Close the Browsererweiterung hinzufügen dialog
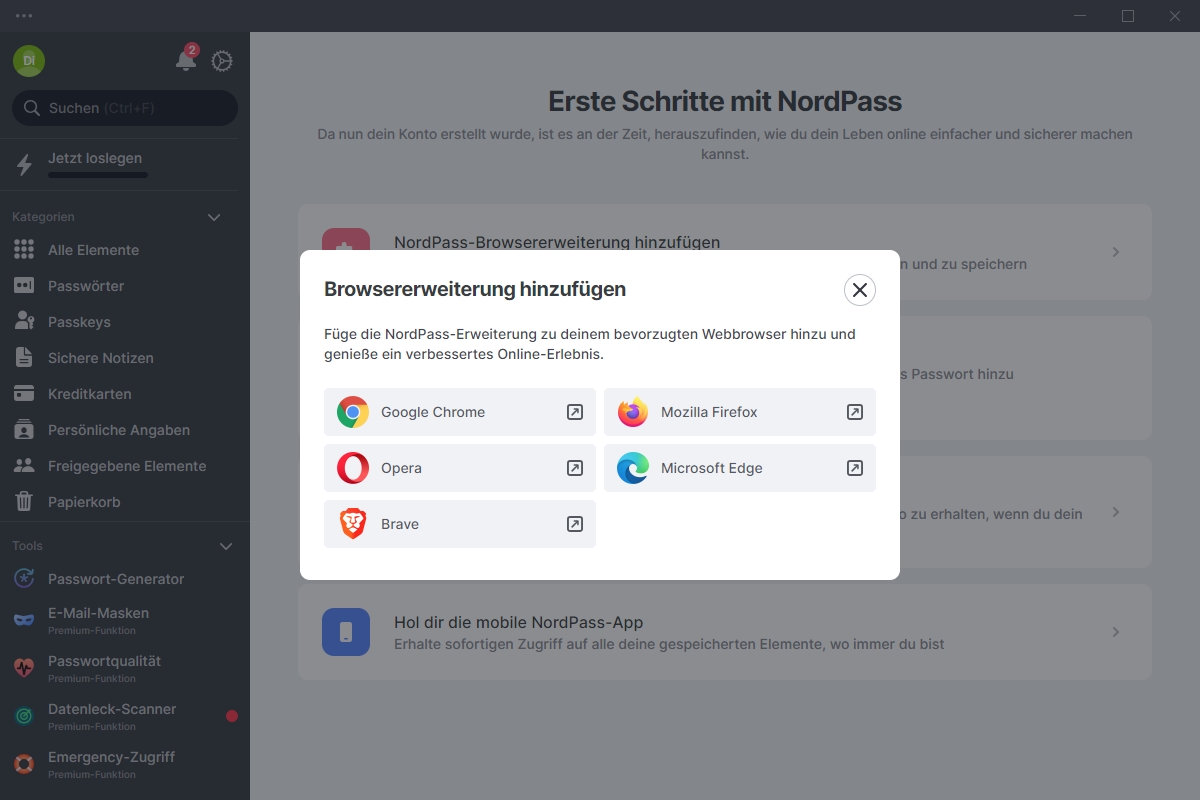Image resolution: width=1200 pixels, height=800 pixels. (860, 290)
